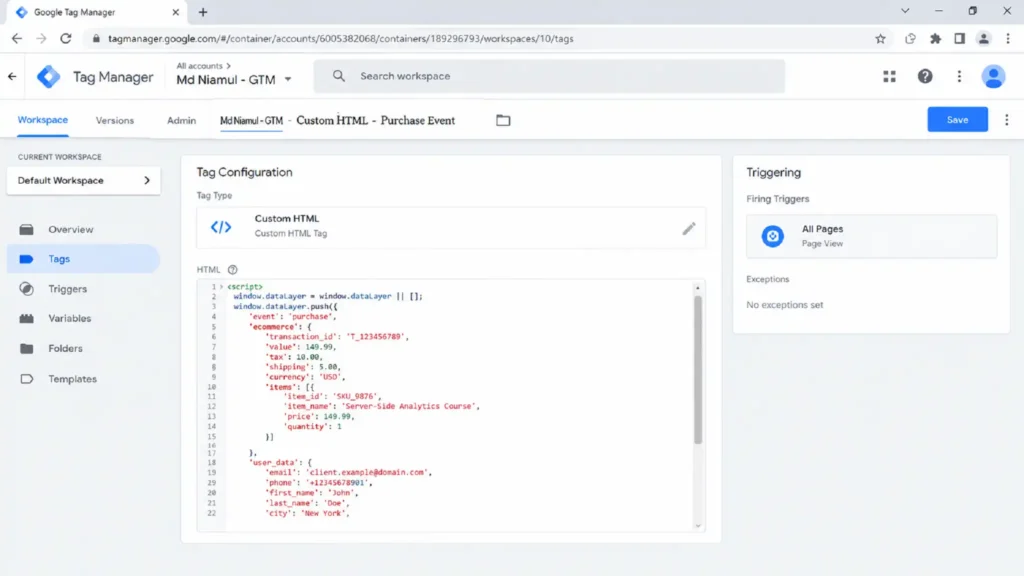
Task: Open the header more options menu
Action: [x=959, y=76]
